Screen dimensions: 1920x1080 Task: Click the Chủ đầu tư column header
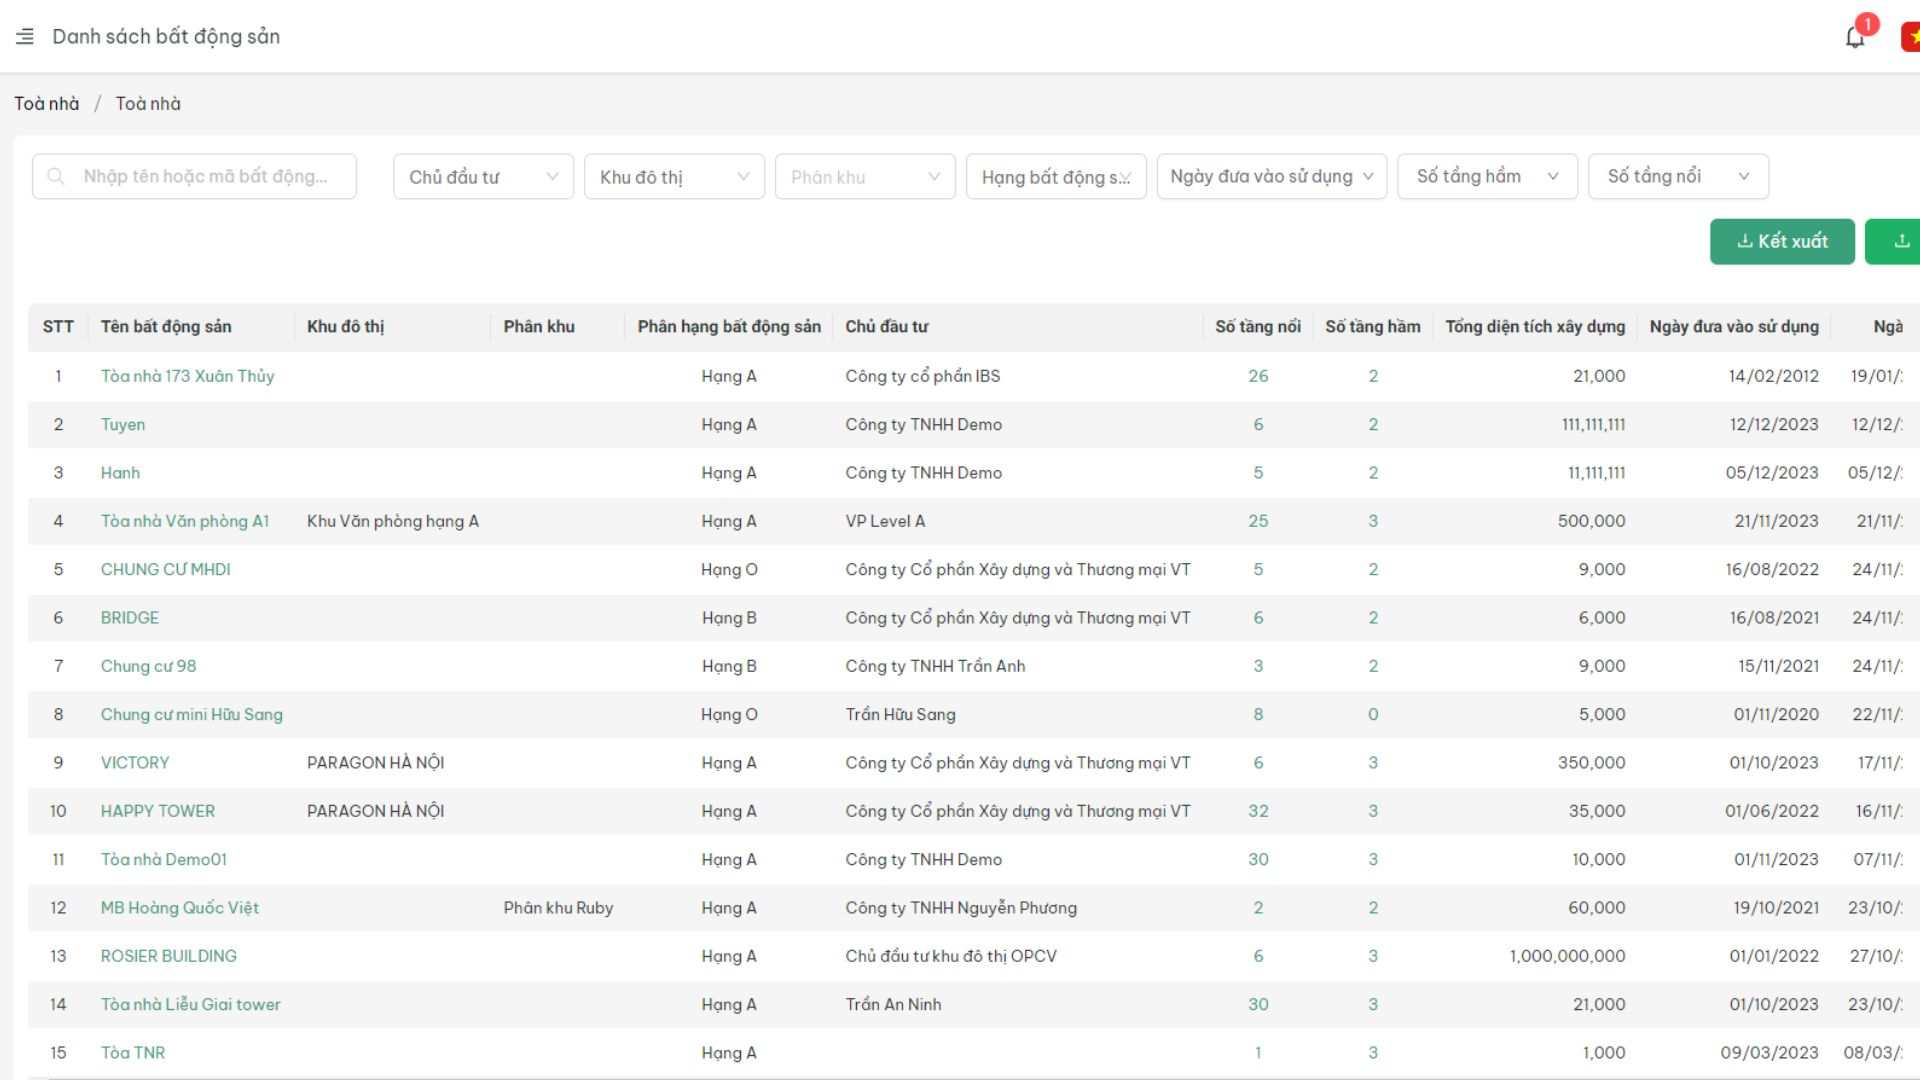click(887, 327)
